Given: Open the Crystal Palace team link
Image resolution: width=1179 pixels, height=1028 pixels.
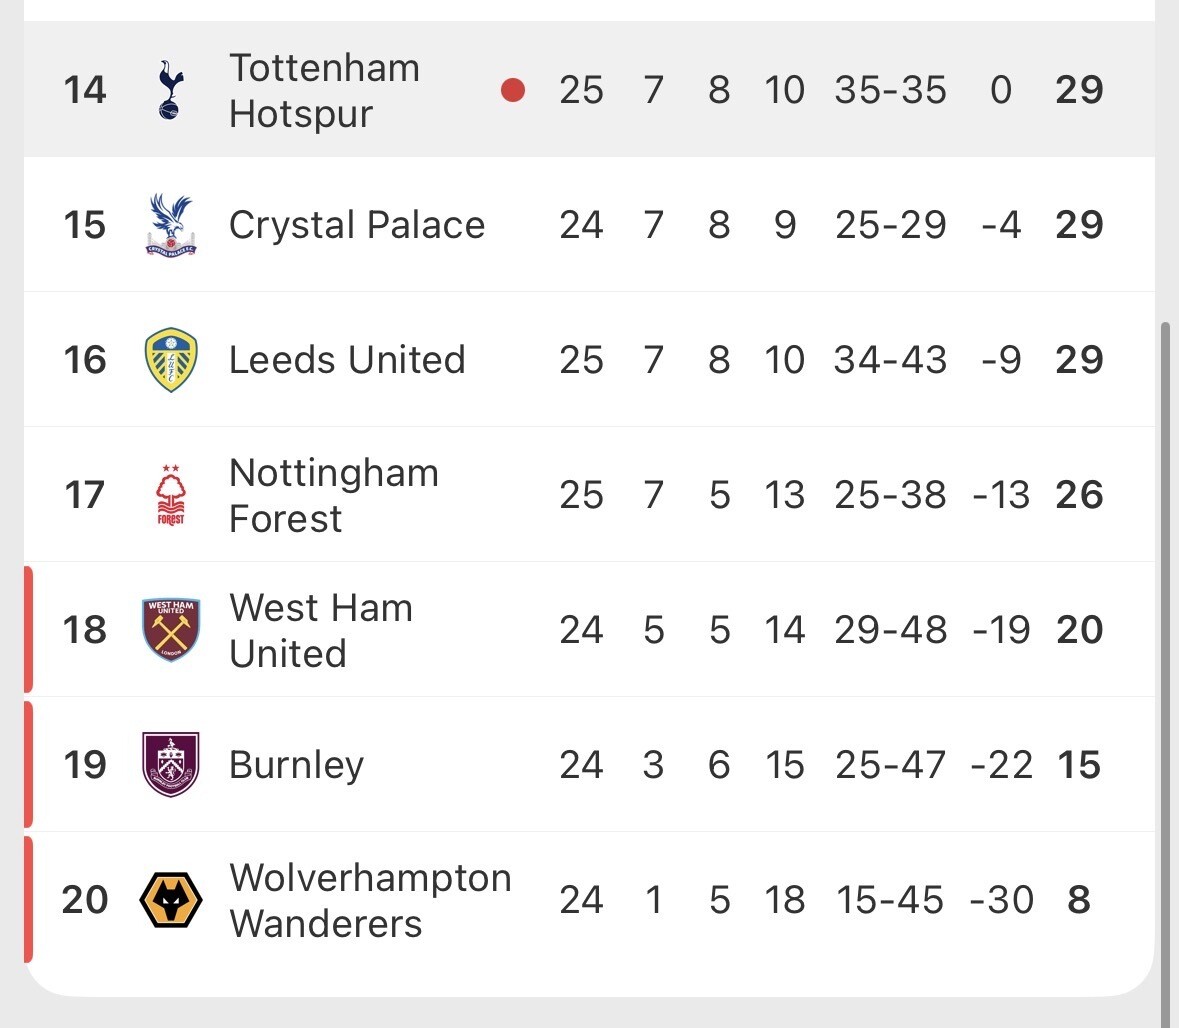Looking at the screenshot, I should click(x=356, y=225).
